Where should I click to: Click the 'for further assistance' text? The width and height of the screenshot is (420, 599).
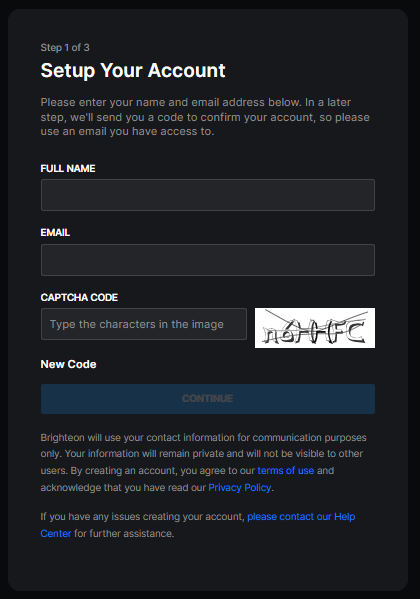coord(124,533)
